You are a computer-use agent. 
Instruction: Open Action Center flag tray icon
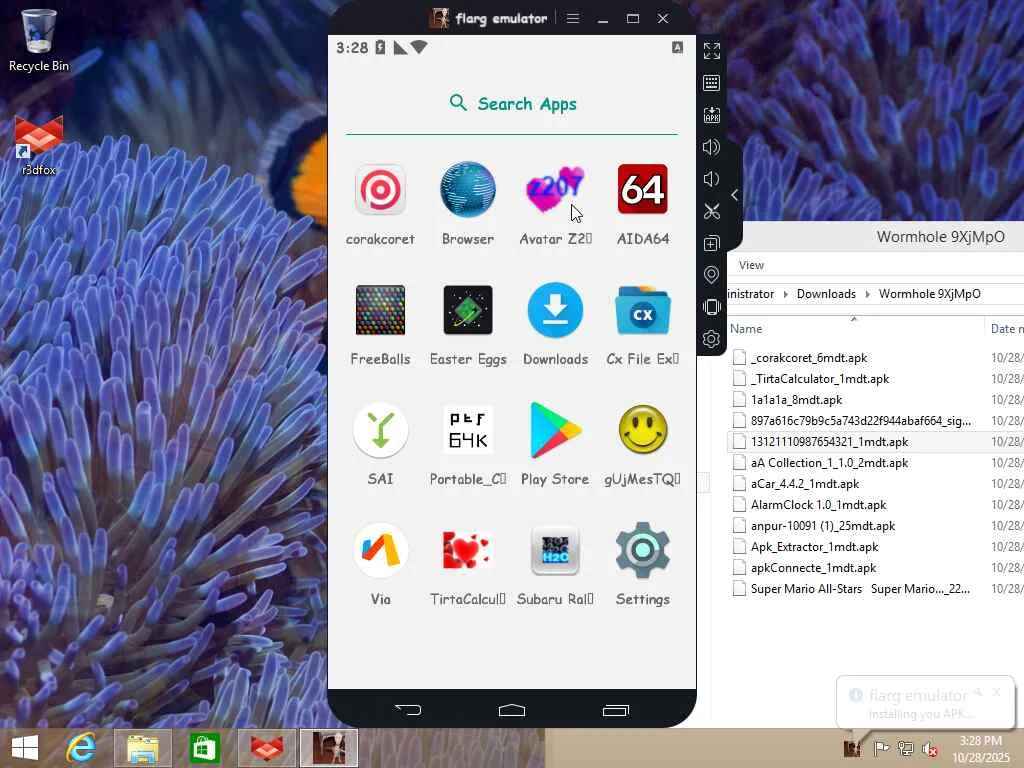880,748
